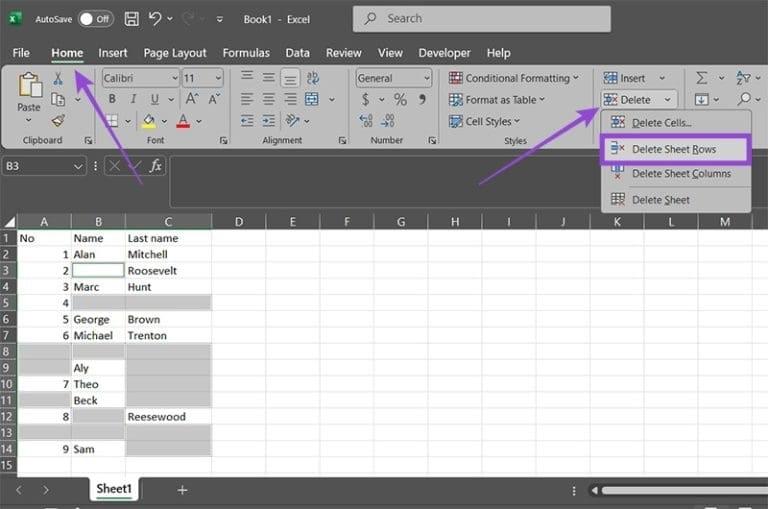Screen dimensions: 768x509
Task: Open the File tab
Action: pos(21,53)
